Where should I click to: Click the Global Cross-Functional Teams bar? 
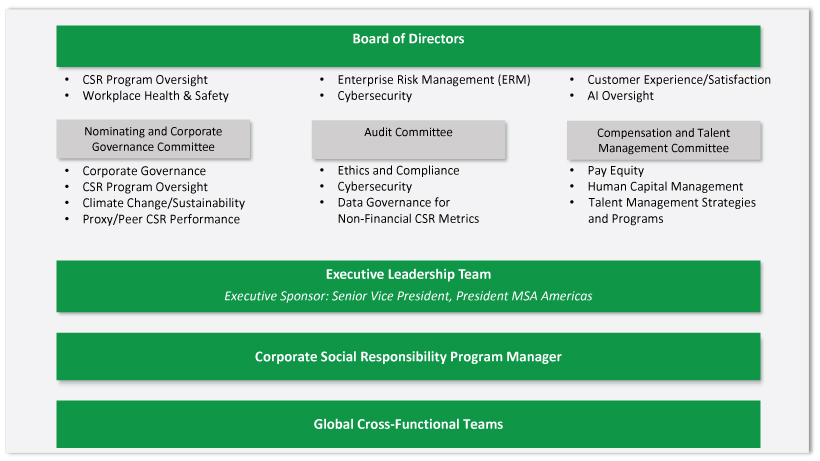click(408, 424)
